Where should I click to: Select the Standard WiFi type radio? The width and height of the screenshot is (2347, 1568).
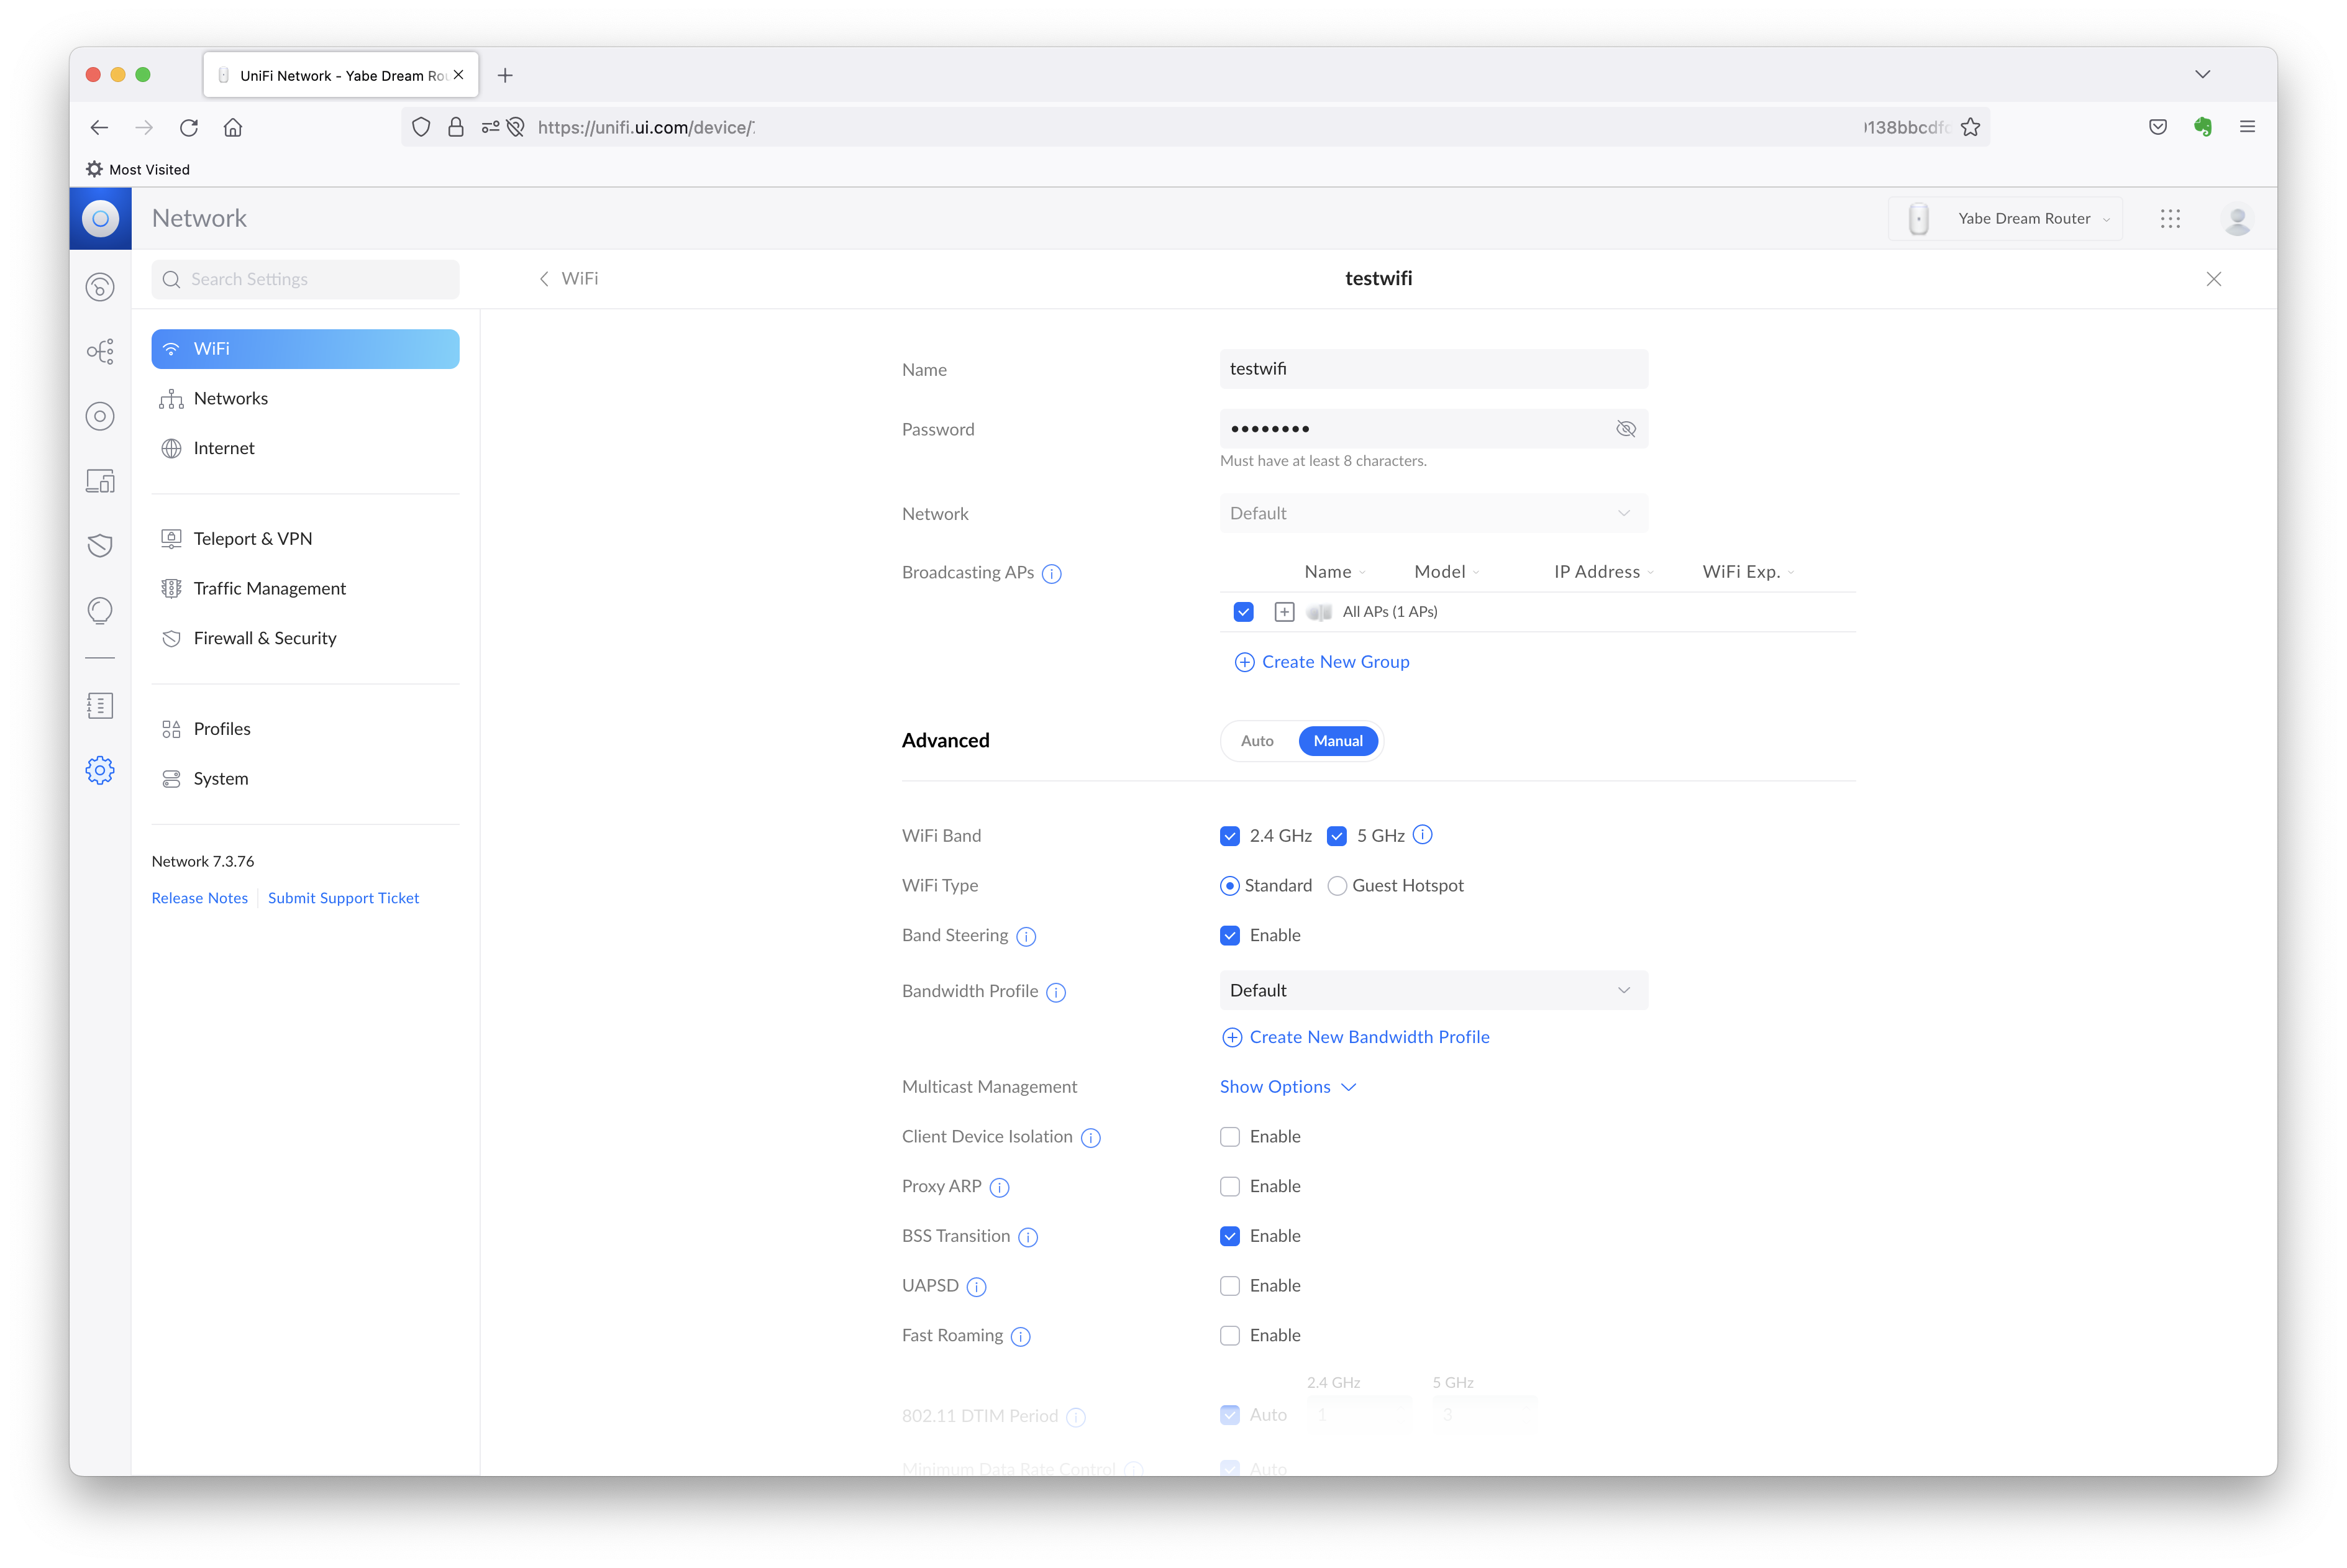(1230, 886)
